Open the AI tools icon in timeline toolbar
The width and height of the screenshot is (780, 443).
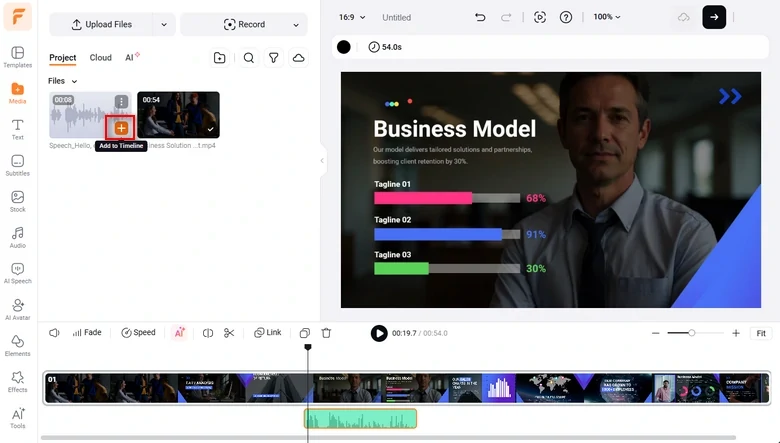click(x=179, y=333)
